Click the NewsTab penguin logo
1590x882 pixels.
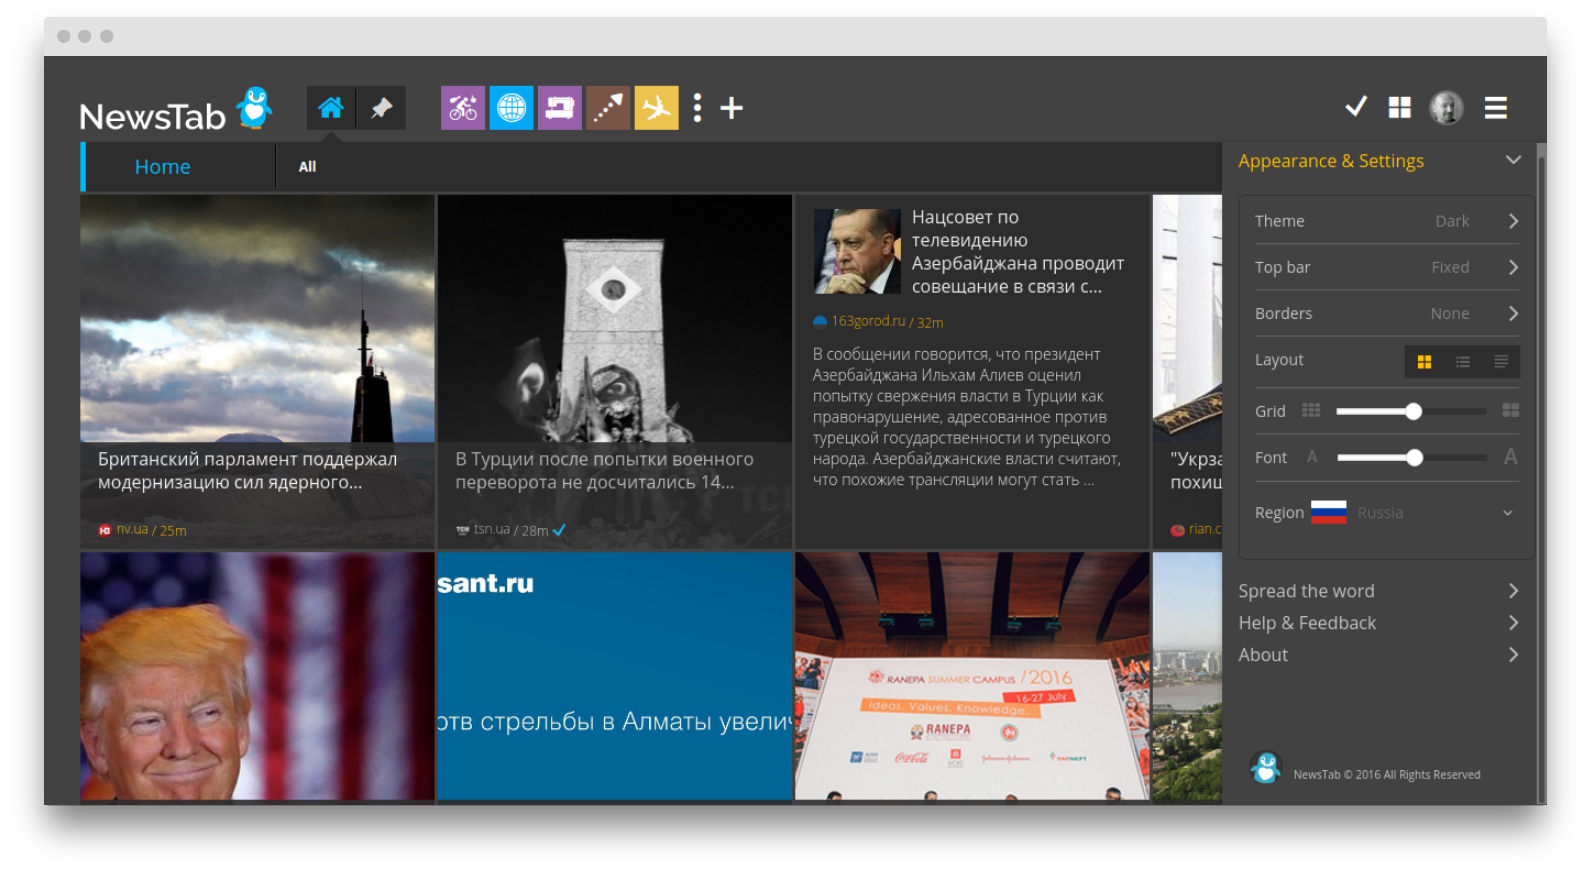(254, 108)
